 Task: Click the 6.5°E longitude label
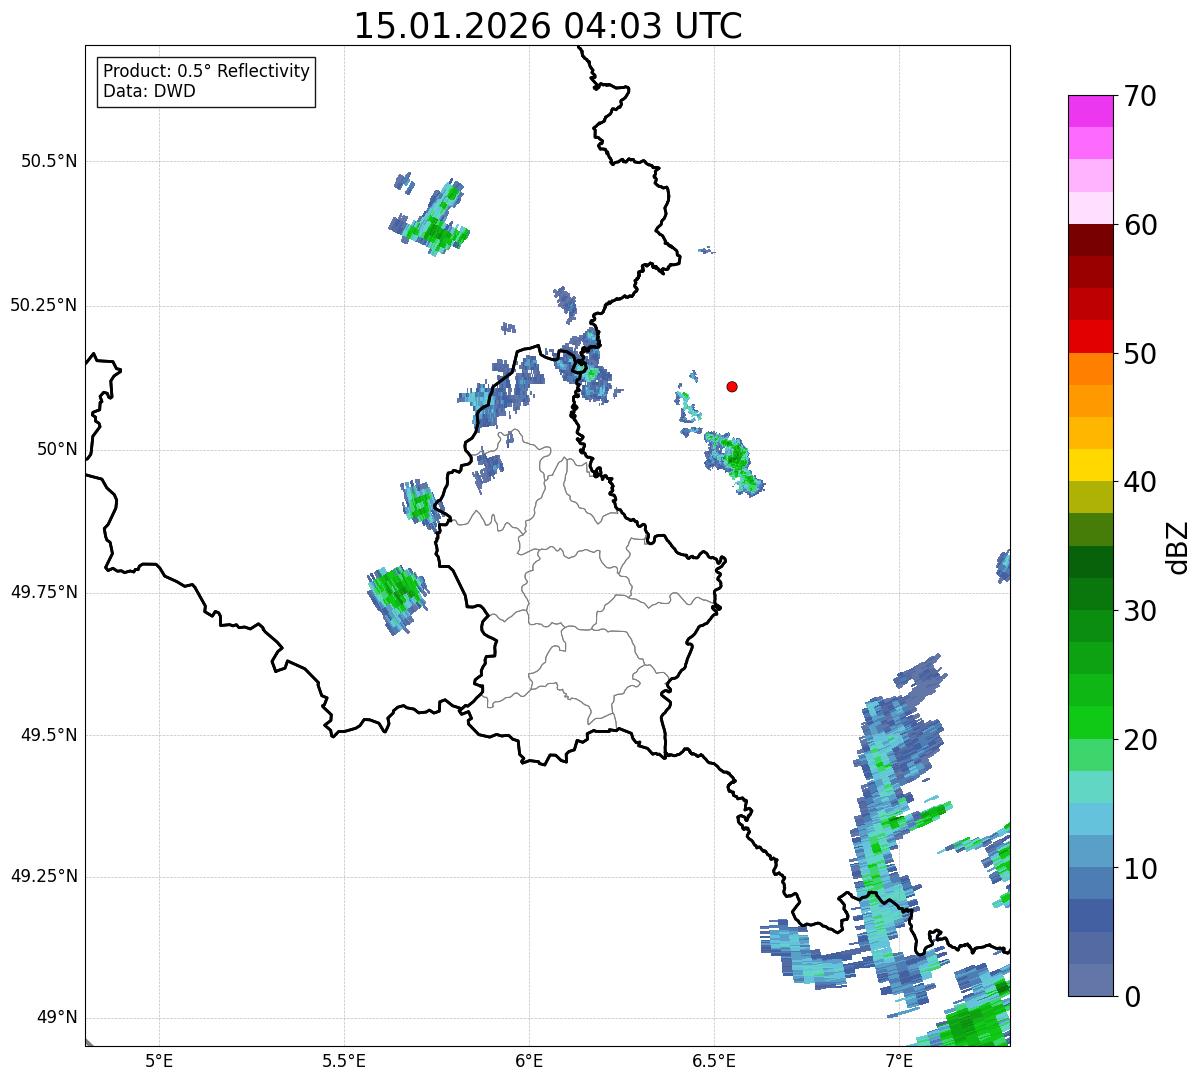click(x=714, y=1060)
